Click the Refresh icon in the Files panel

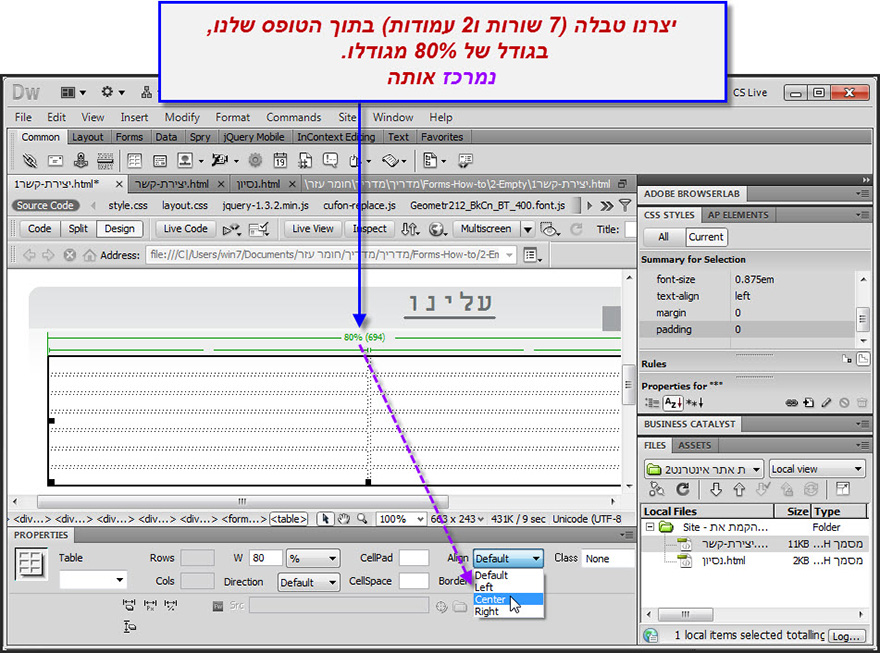pos(682,490)
